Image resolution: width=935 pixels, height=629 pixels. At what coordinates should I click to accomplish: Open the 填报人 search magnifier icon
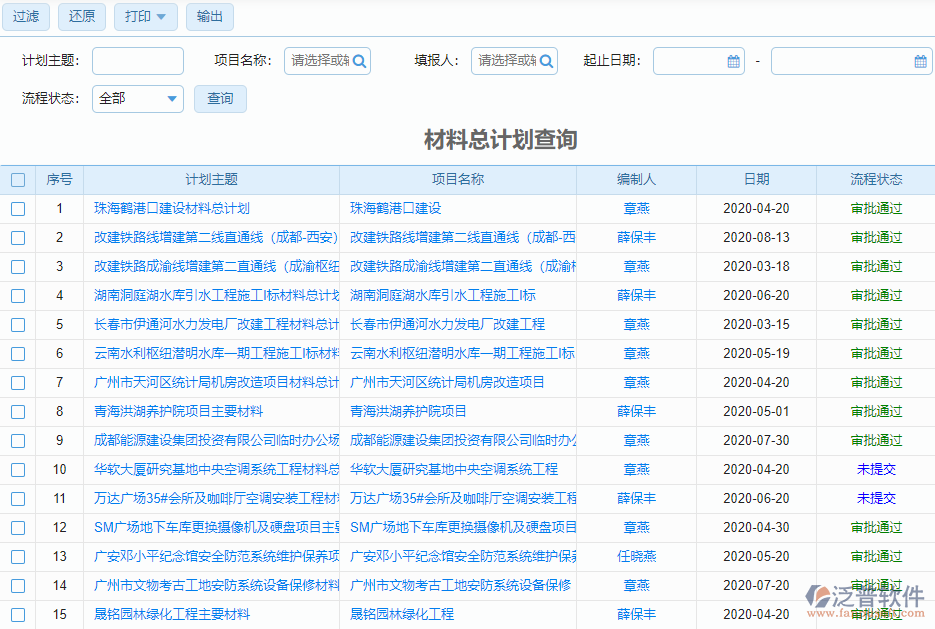pyautogui.click(x=546, y=60)
